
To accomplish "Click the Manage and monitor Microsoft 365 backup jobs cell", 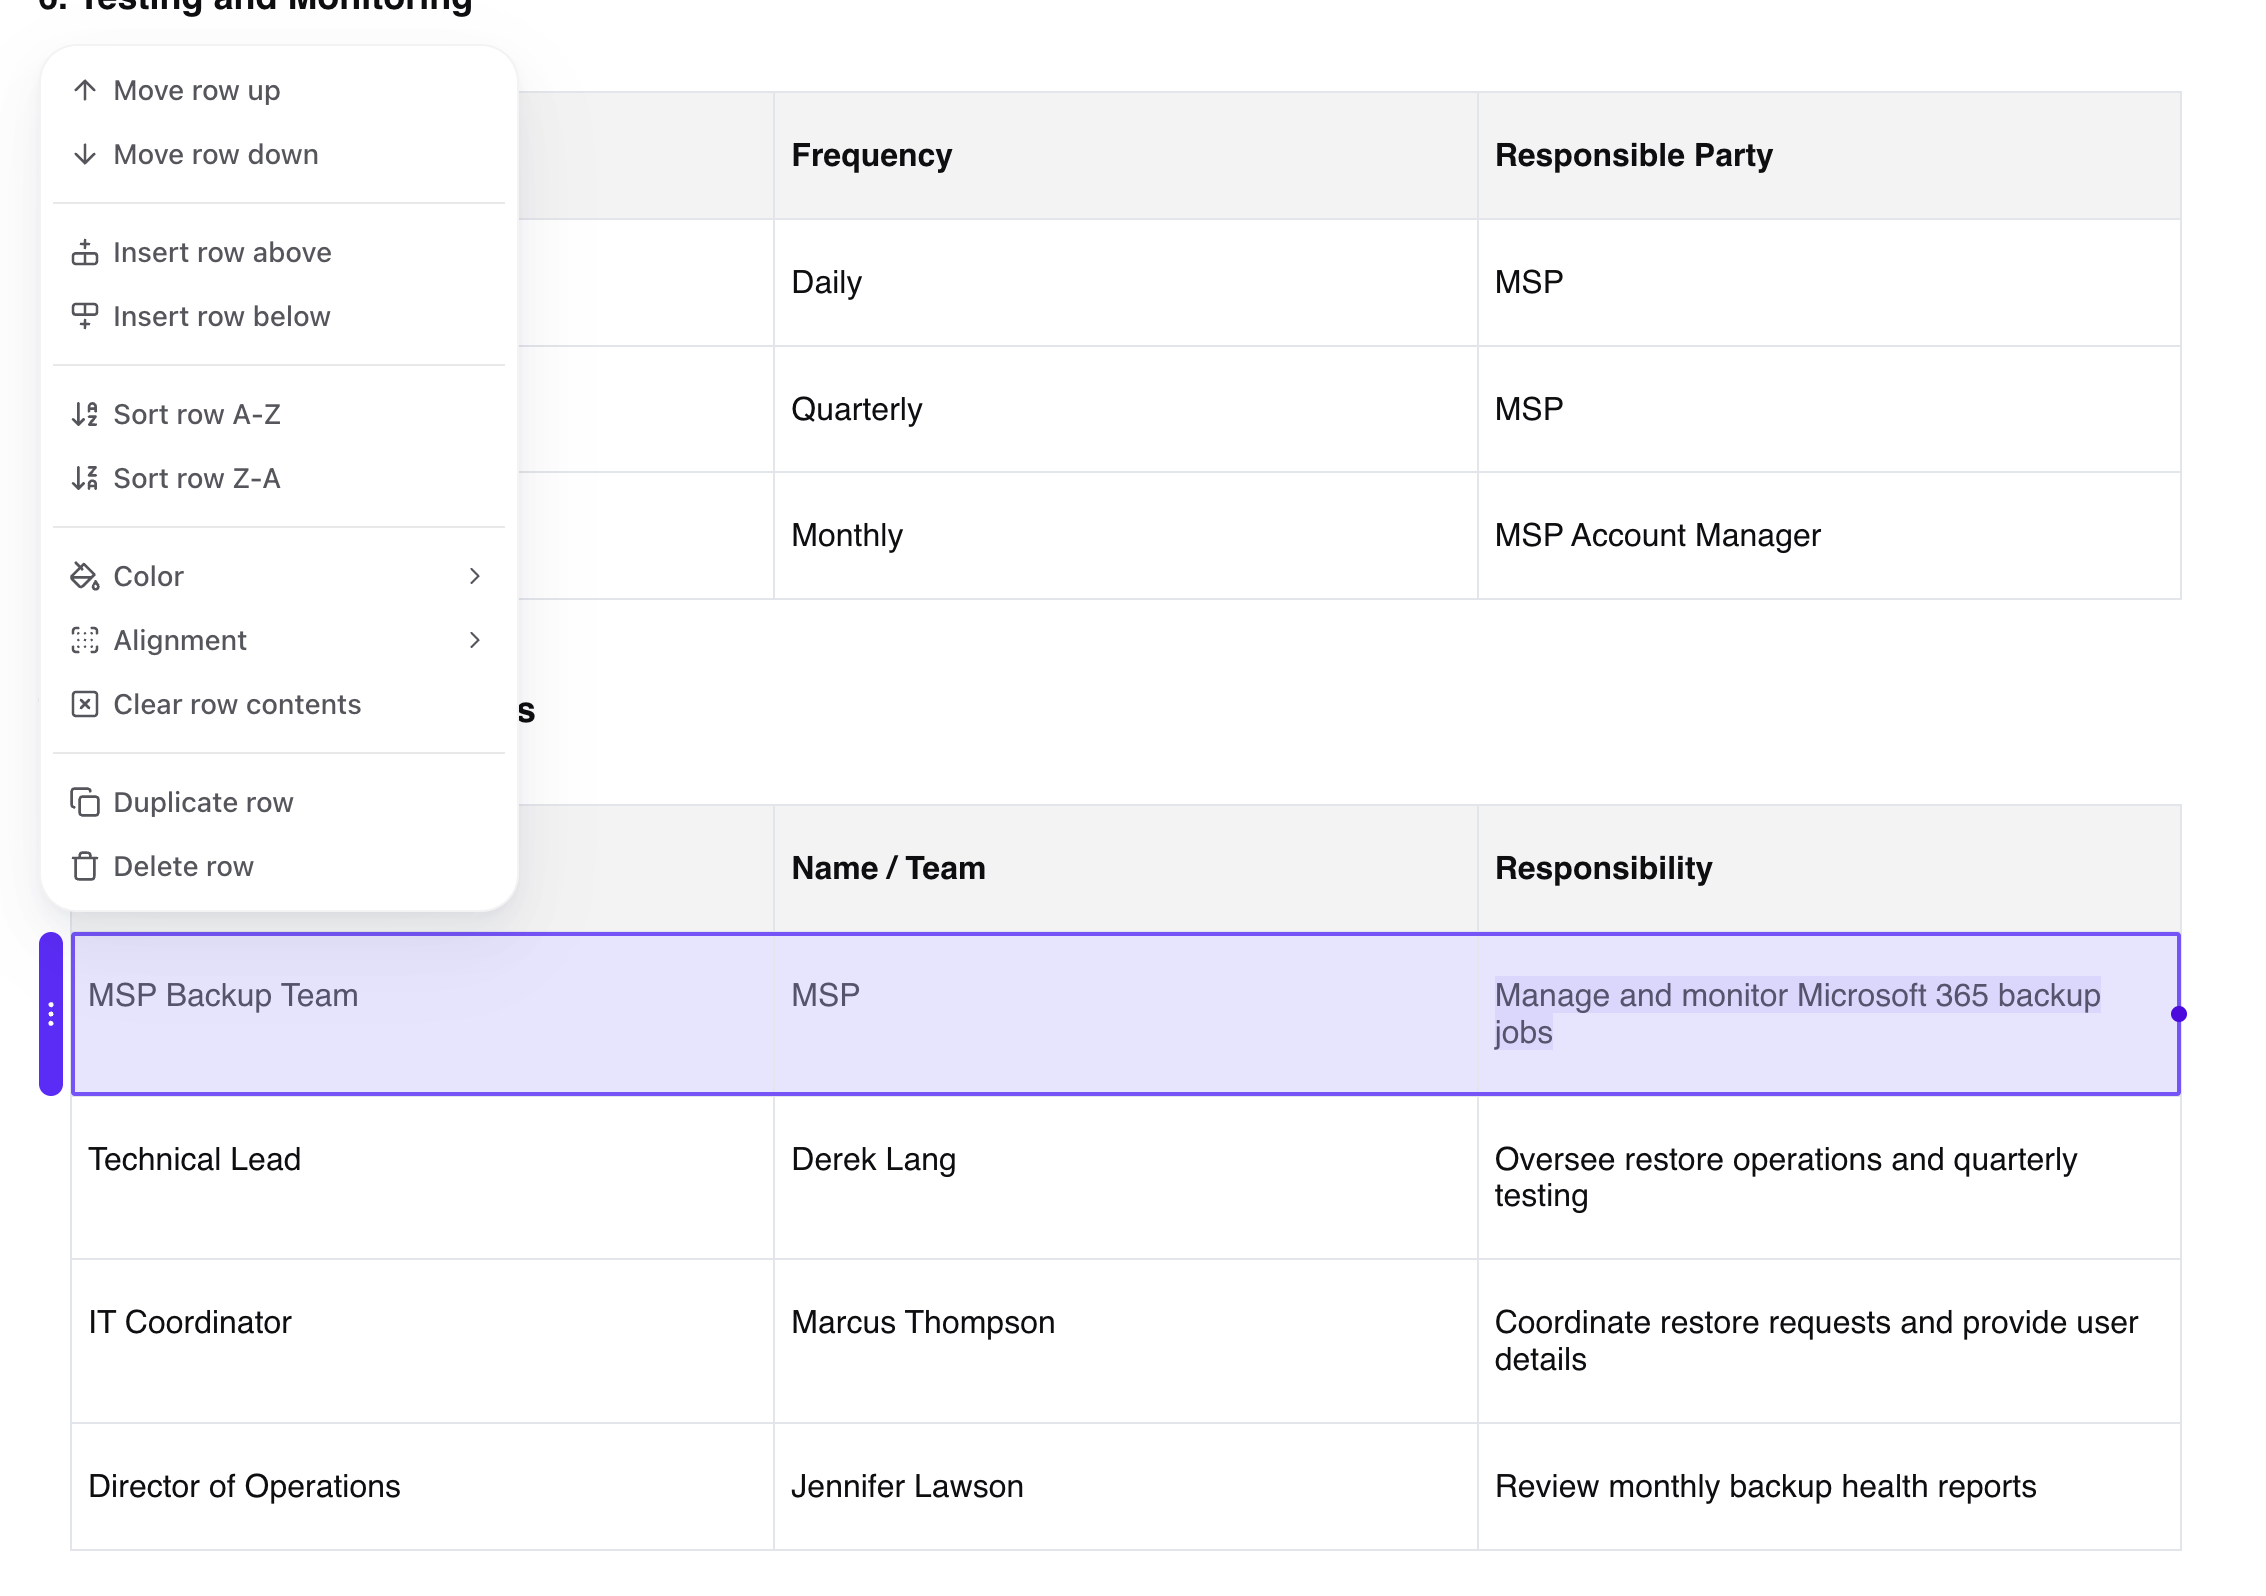I will (x=1829, y=1014).
